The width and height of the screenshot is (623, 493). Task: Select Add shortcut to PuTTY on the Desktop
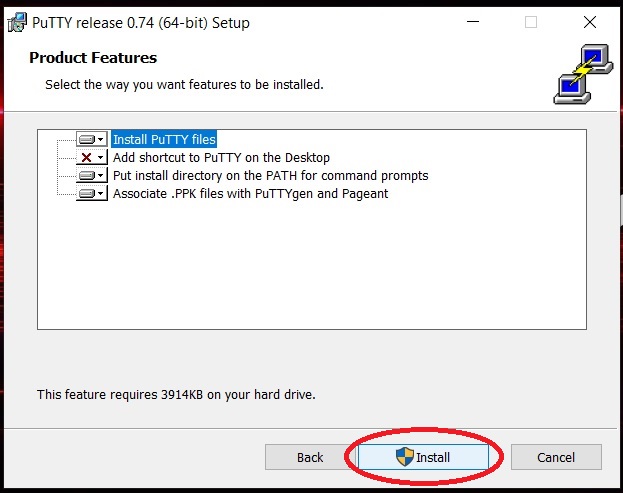point(221,158)
